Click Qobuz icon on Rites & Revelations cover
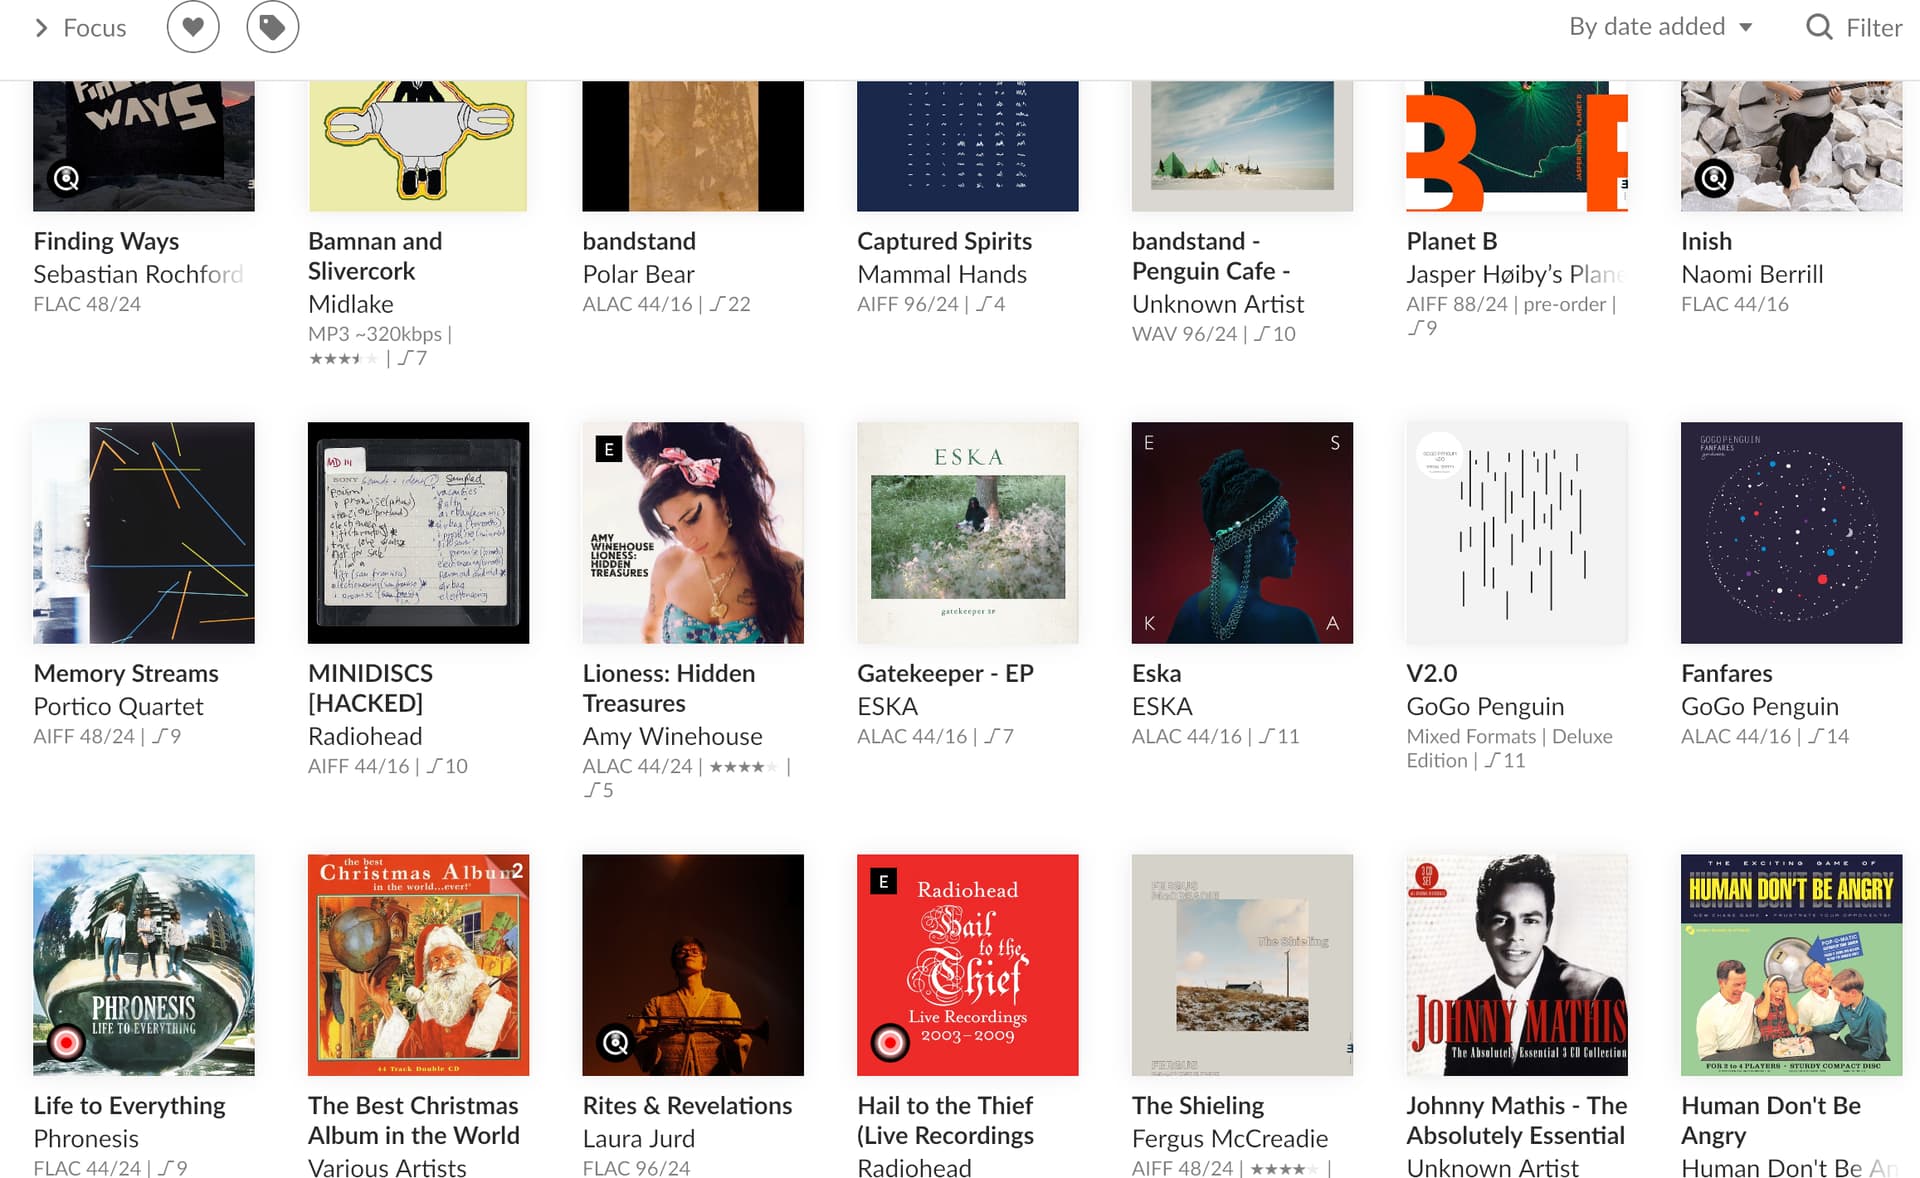The width and height of the screenshot is (1920, 1178). pos(615,1043)
